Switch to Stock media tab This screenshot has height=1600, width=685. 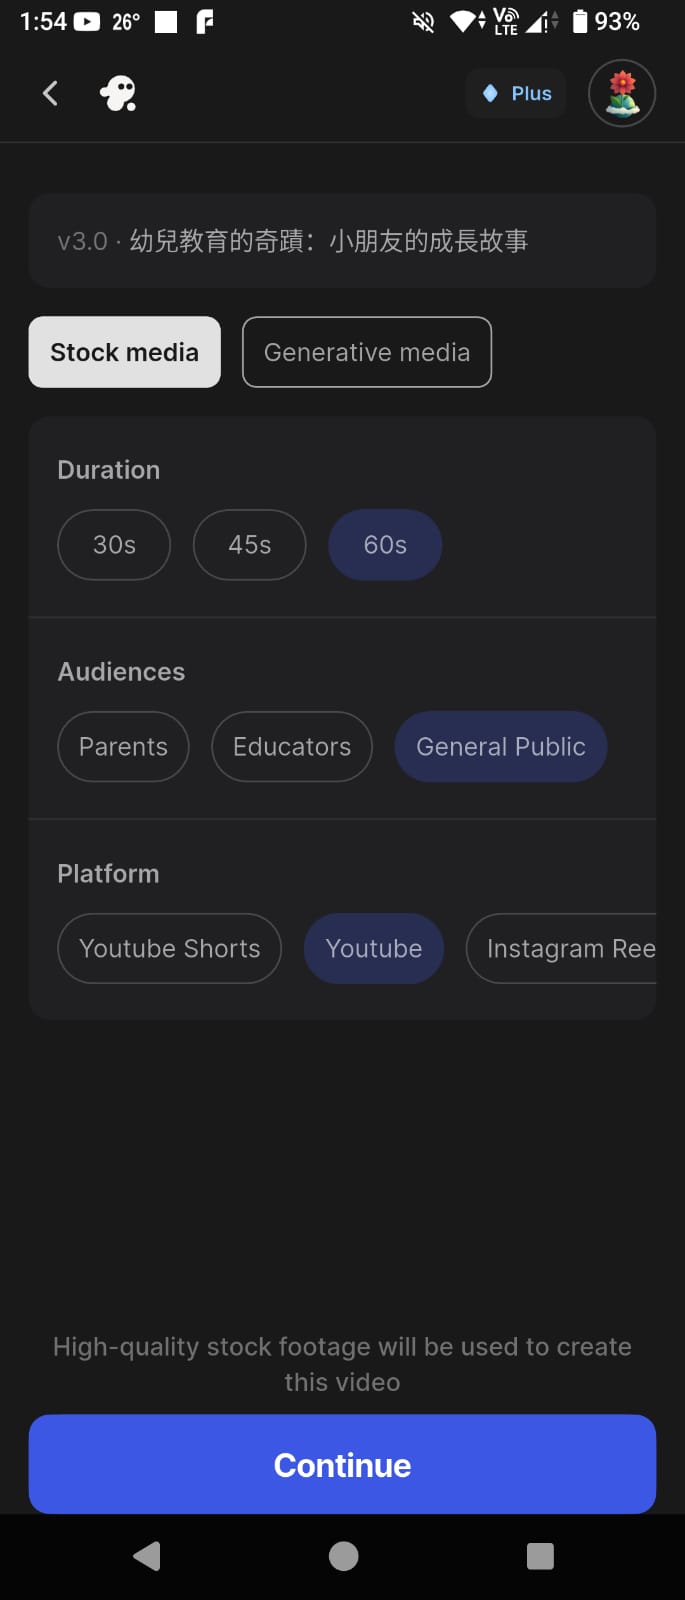124,352
